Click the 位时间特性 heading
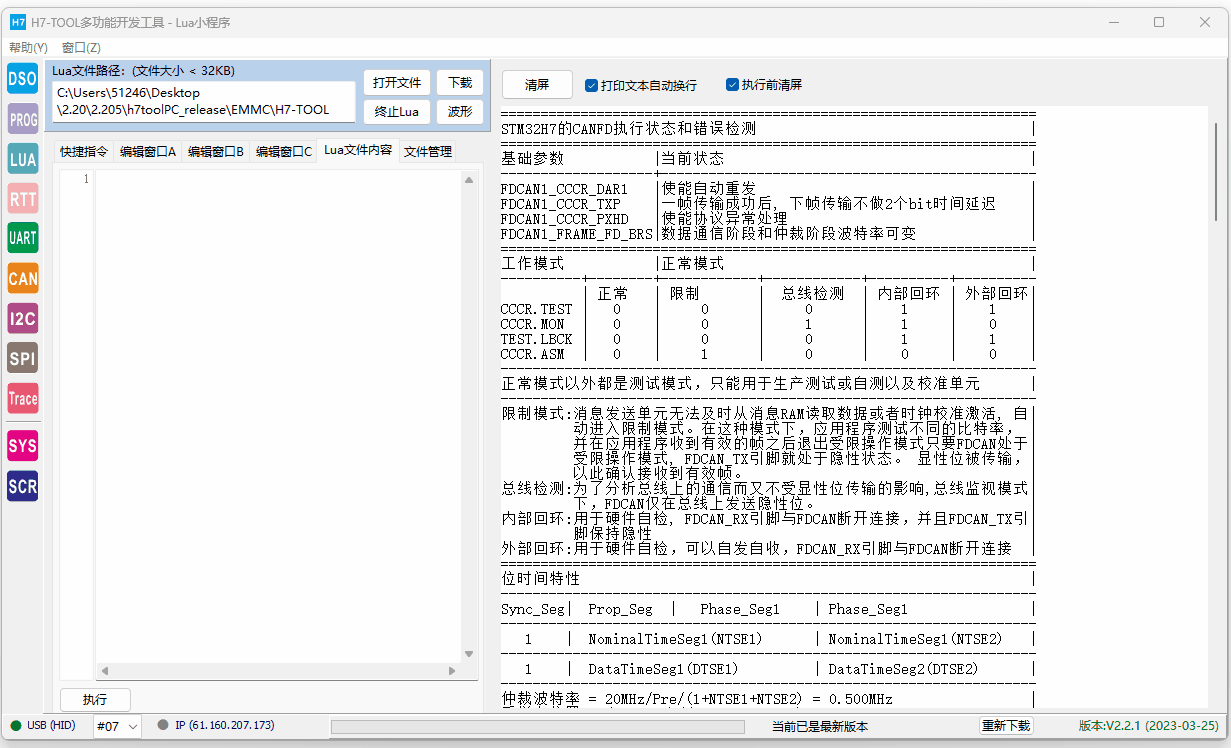The height and width of the screenshot is (748, 1231). pyautogui.click(x=540, y=579)
